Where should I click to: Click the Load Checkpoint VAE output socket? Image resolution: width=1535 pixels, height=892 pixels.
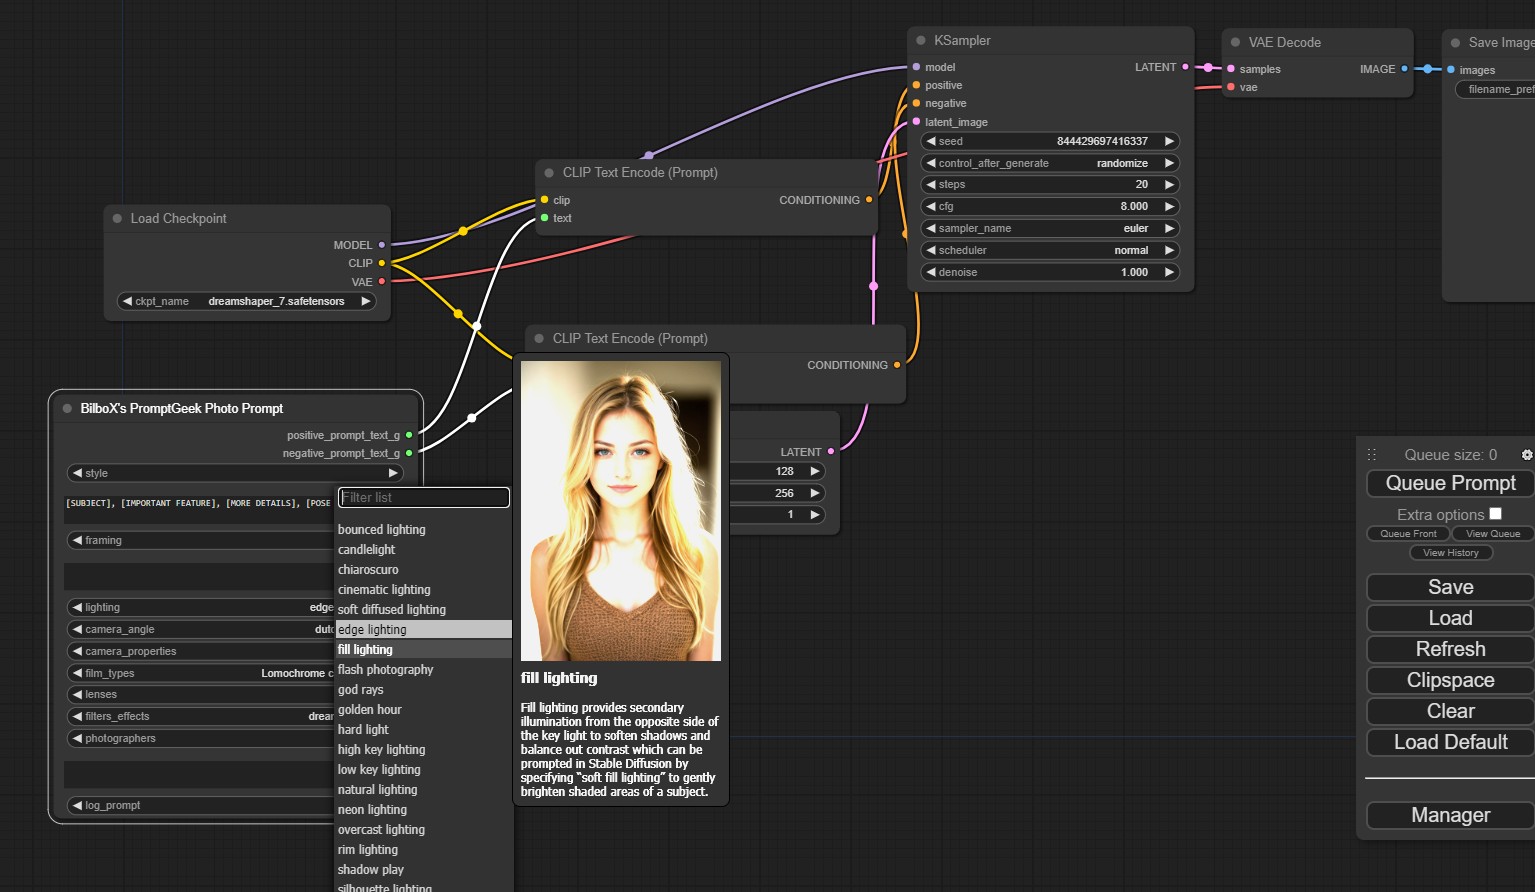click(382, 282)
